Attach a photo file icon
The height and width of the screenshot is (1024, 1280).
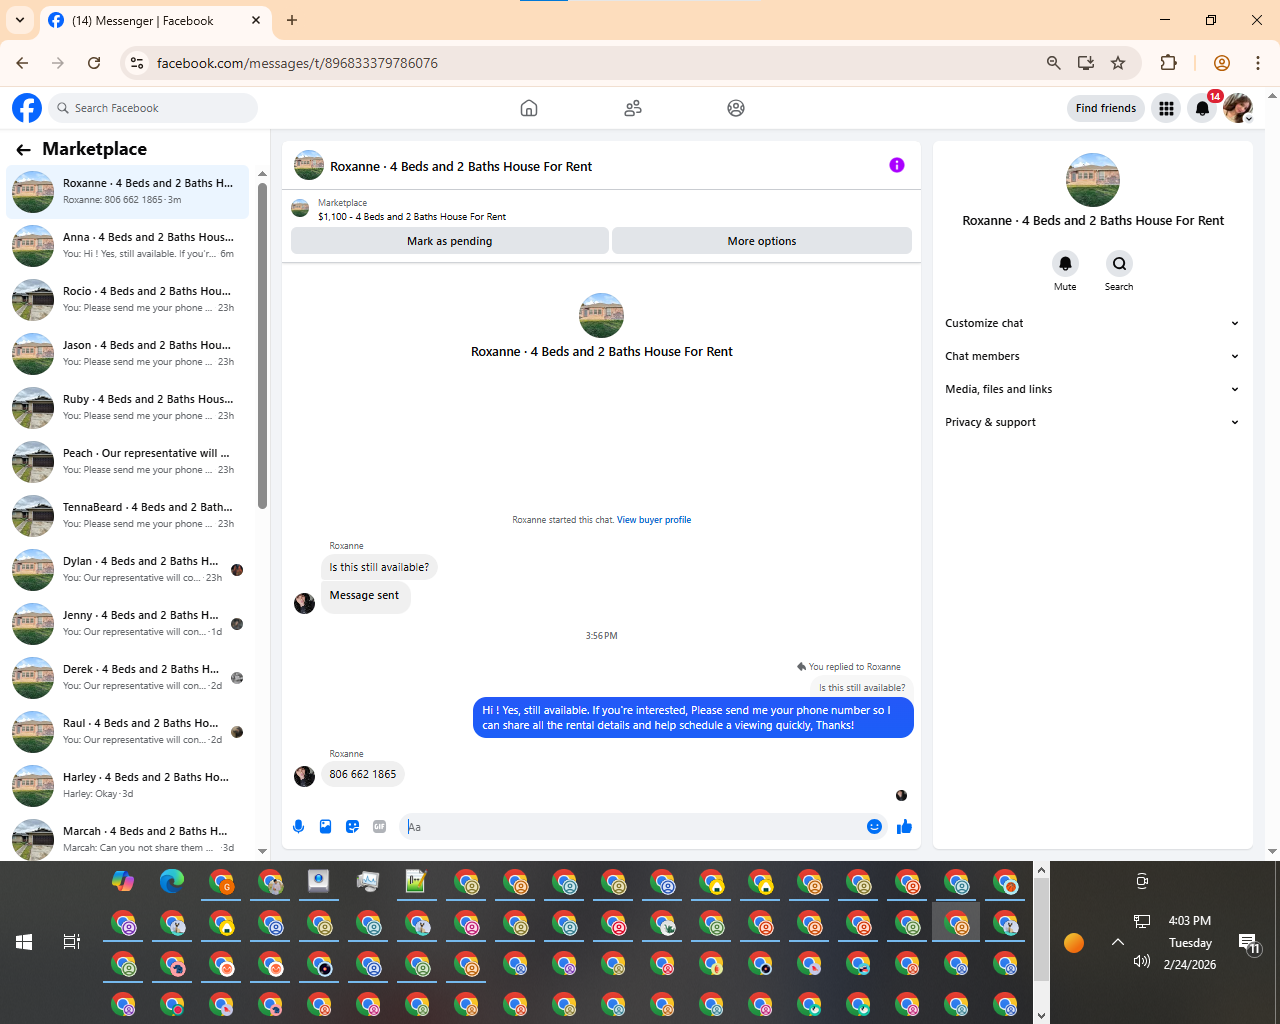[x=325, y=826]
